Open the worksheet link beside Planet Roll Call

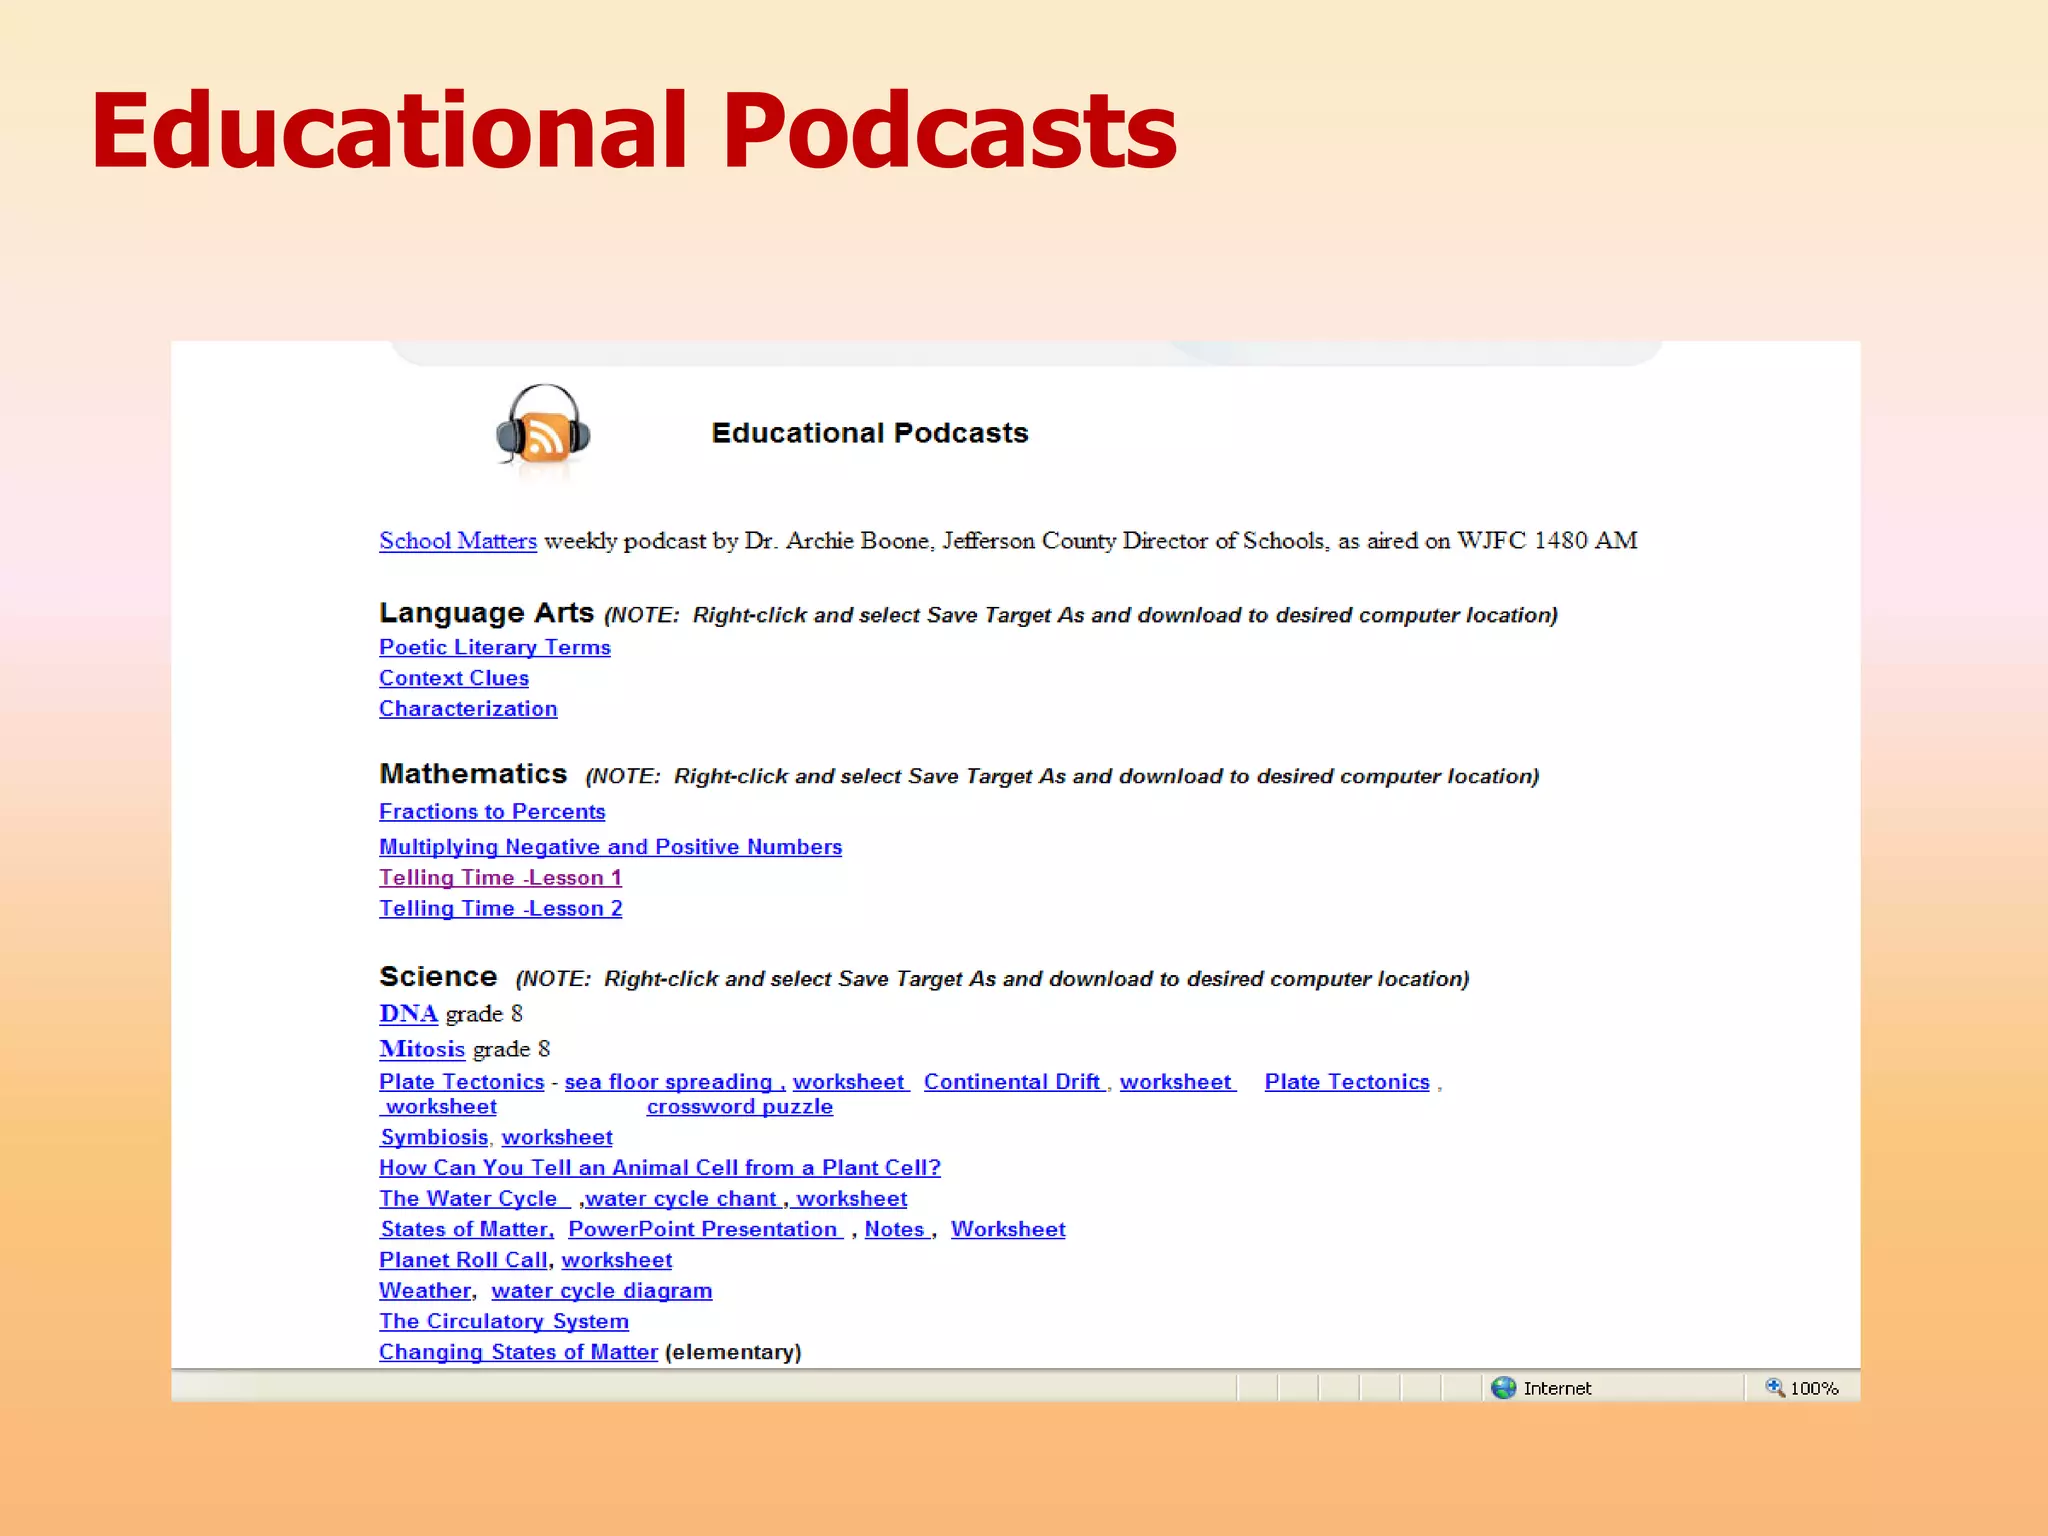[617, 1261]
